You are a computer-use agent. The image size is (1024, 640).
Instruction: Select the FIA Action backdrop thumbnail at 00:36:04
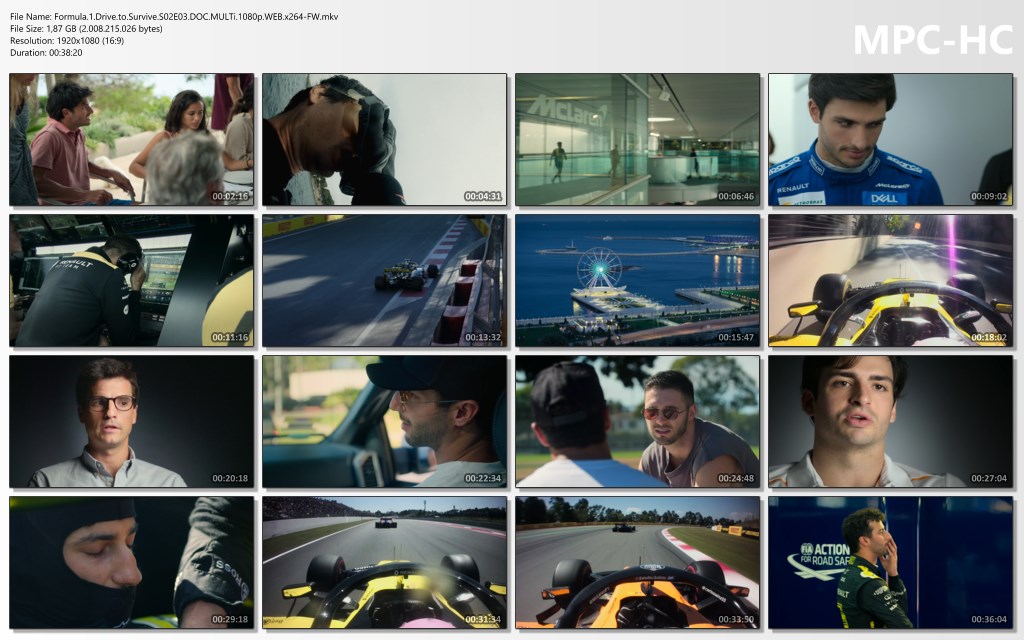[x=890, y=562]
